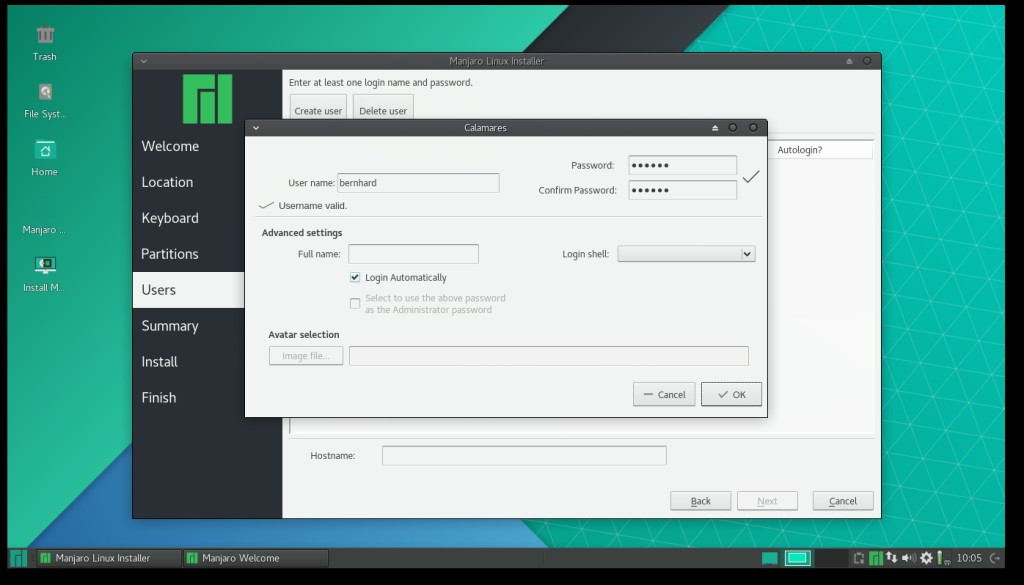This screenshot has height=585, width=1024.
Task: Click the 'Advanced settings' heading
Action: (302, 232)
